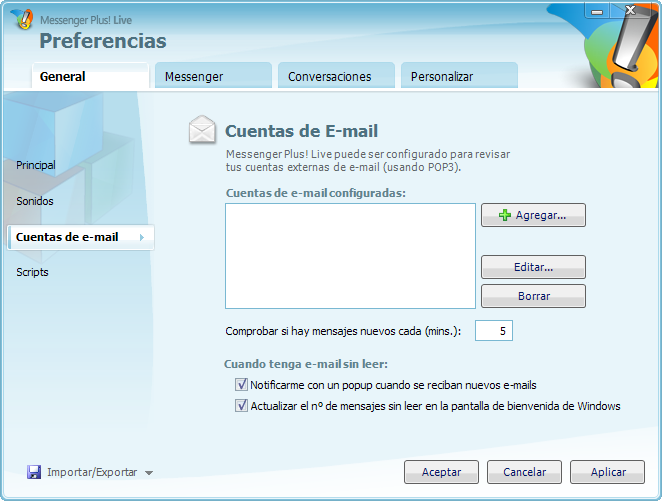Open the Importar/Exportar dropdown arrow
The width and height of the screenshot is (662, 501).
(149, 473)
